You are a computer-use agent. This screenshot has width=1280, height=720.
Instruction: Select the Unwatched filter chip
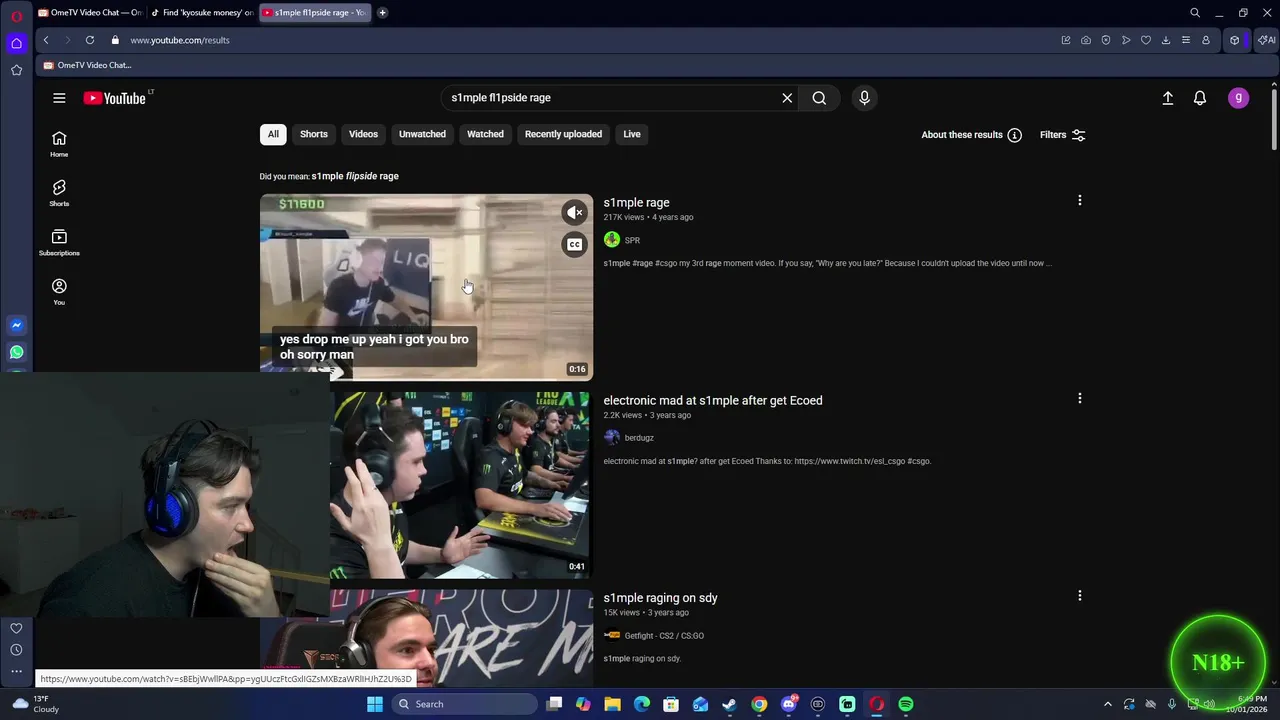422,134
